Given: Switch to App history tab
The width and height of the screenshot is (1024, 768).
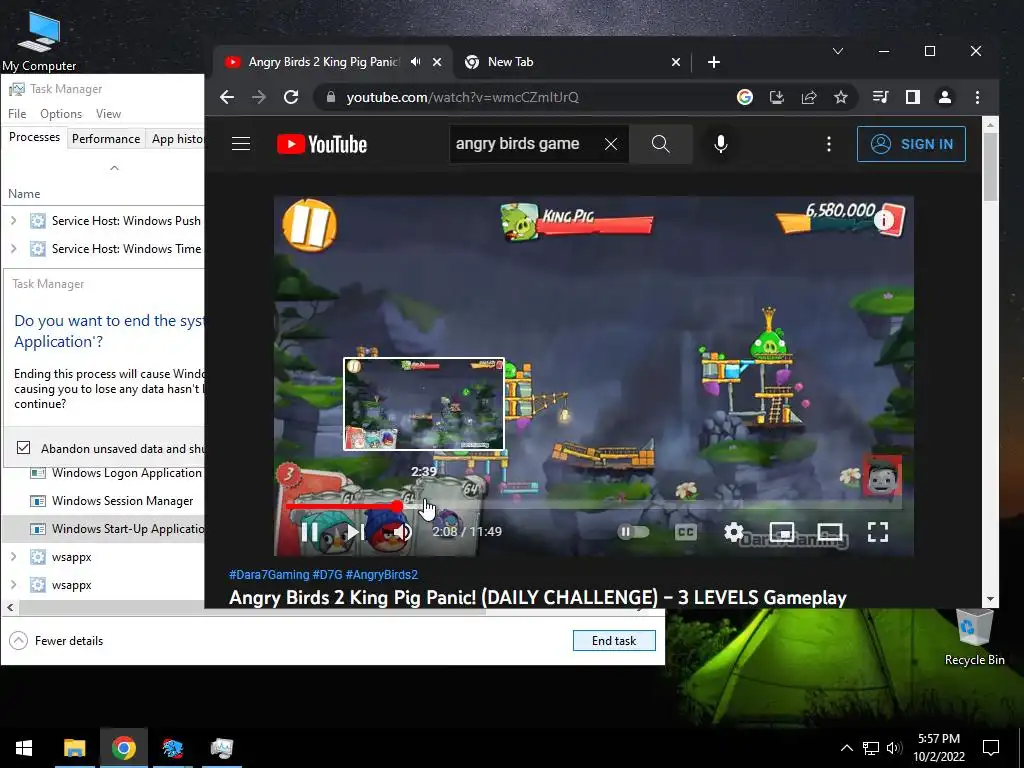Looking at the screenshot, I should pyautogui.click(x=176, y=138).
